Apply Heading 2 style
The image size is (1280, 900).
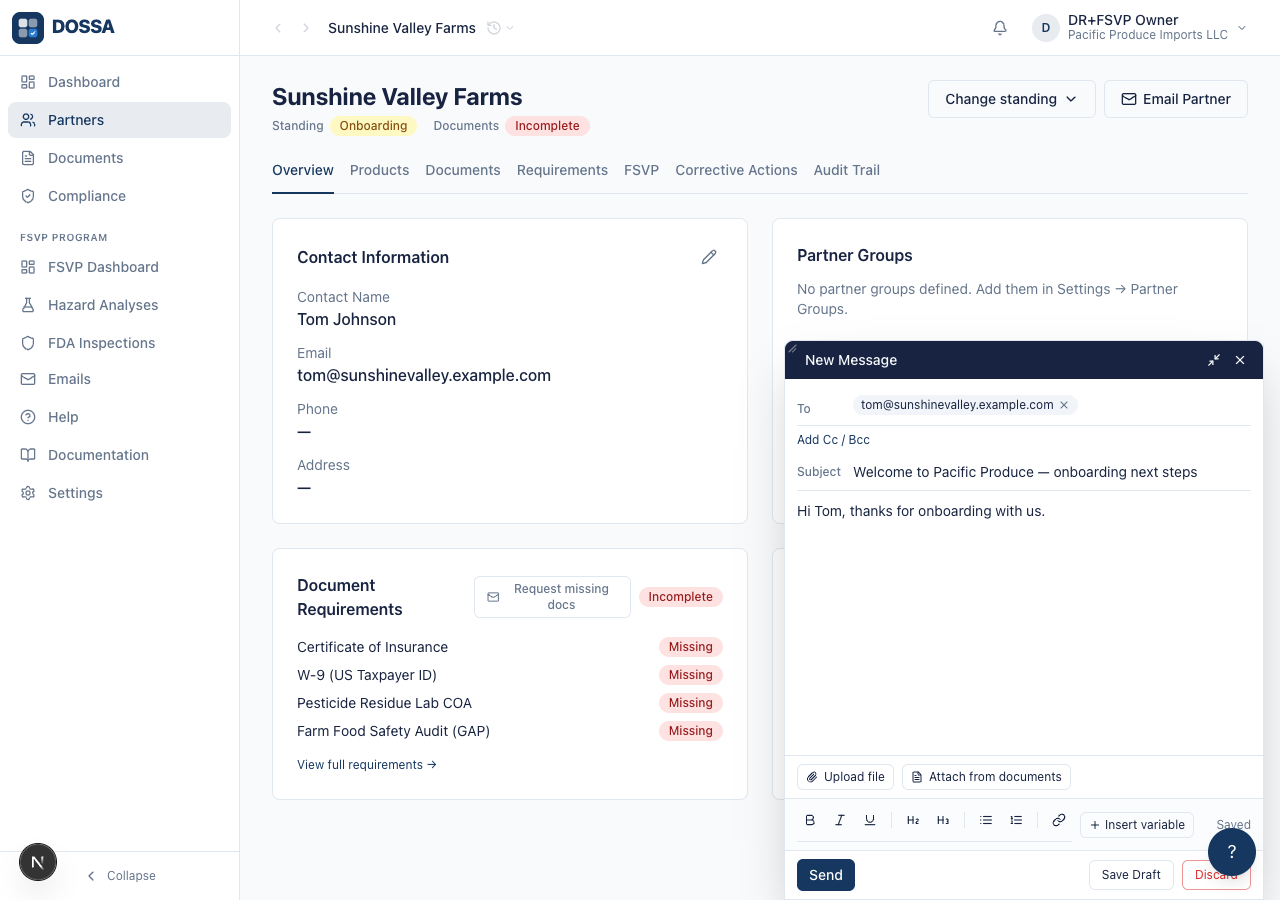coord(913,820)
